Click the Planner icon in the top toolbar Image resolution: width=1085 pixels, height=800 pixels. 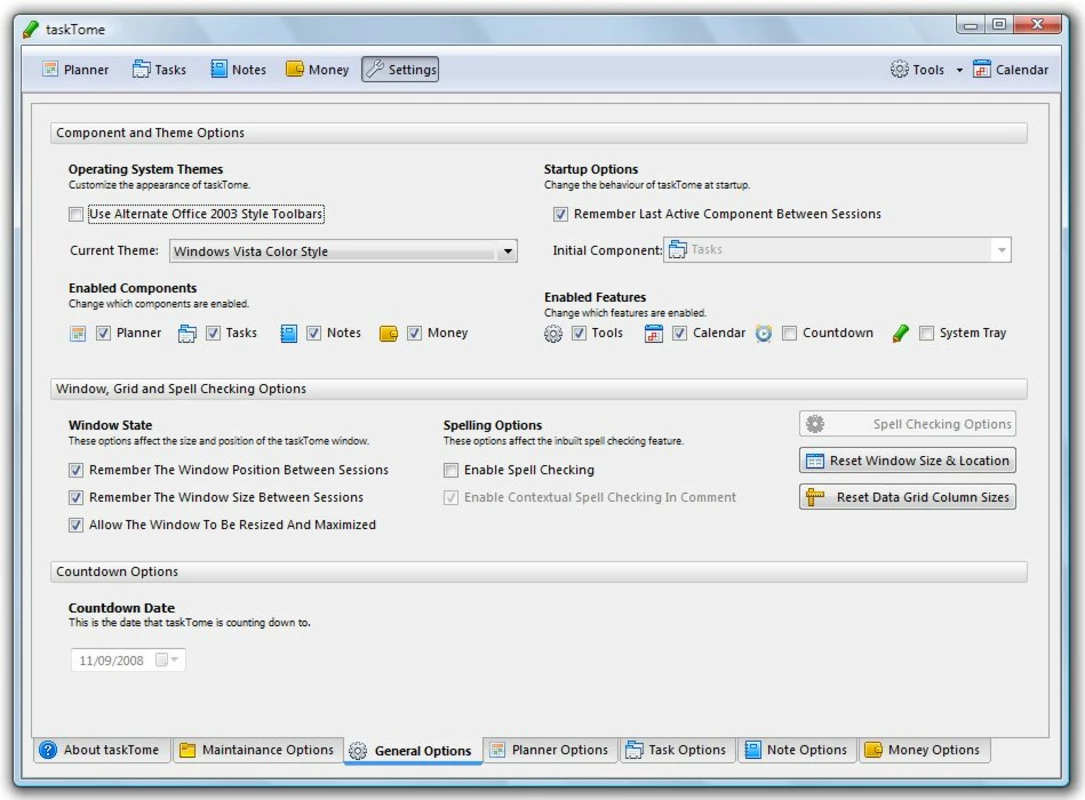coord(50,69)
